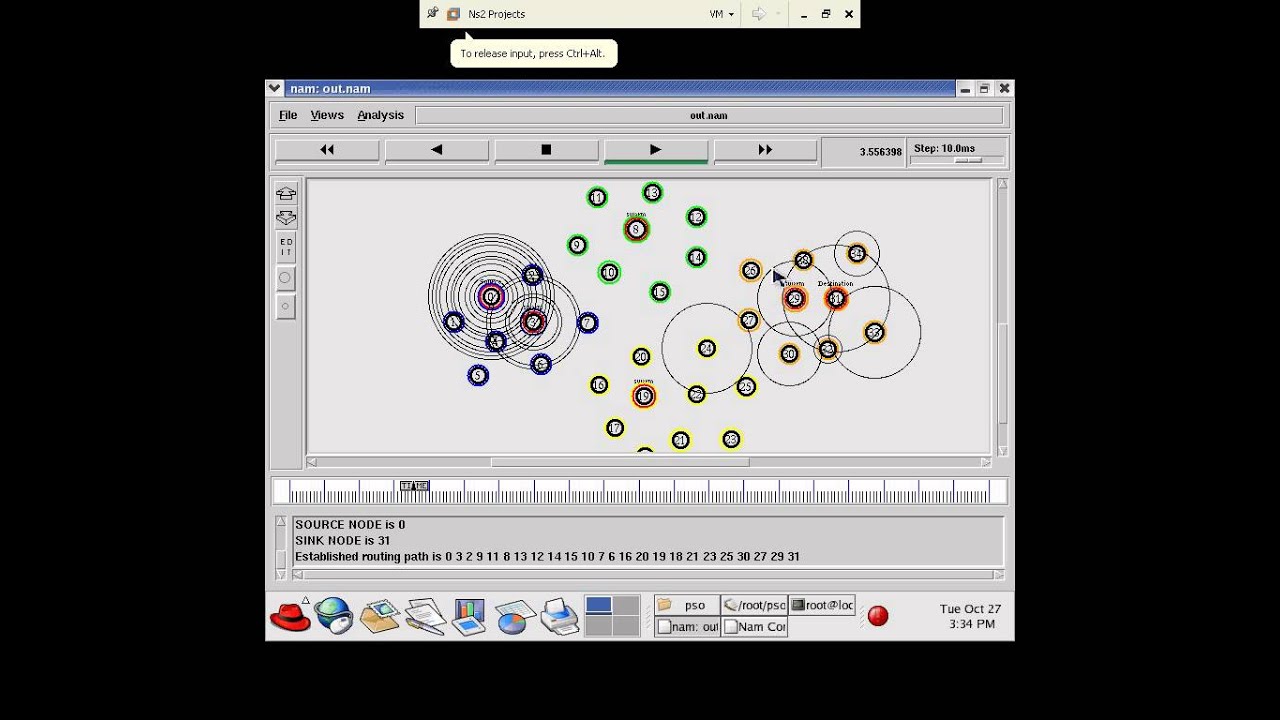Click the play backward button

pyautogui.click(x=437, y=150)
